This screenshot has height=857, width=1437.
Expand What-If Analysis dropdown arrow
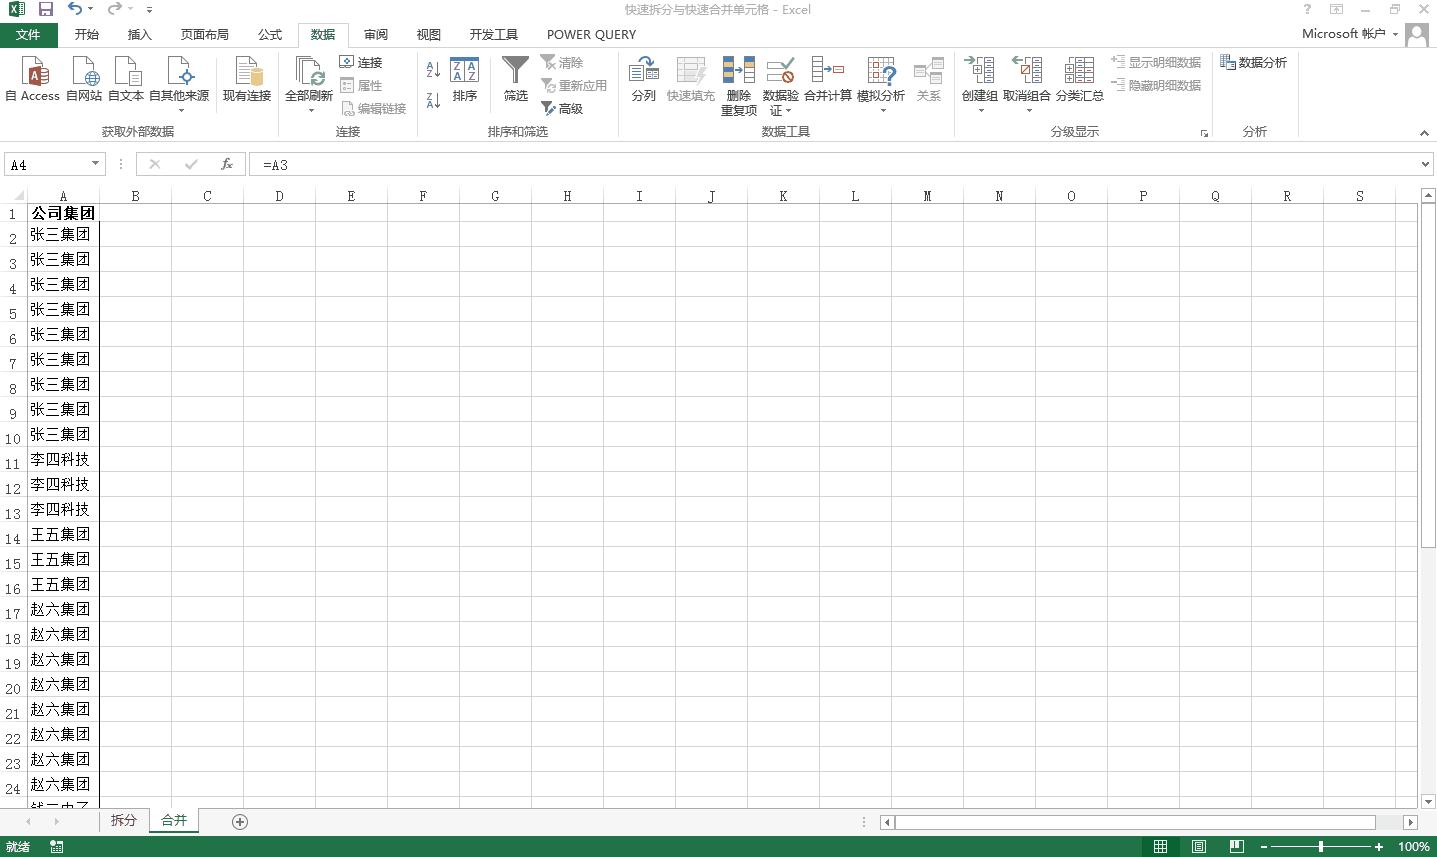click(x=882, y=110)
